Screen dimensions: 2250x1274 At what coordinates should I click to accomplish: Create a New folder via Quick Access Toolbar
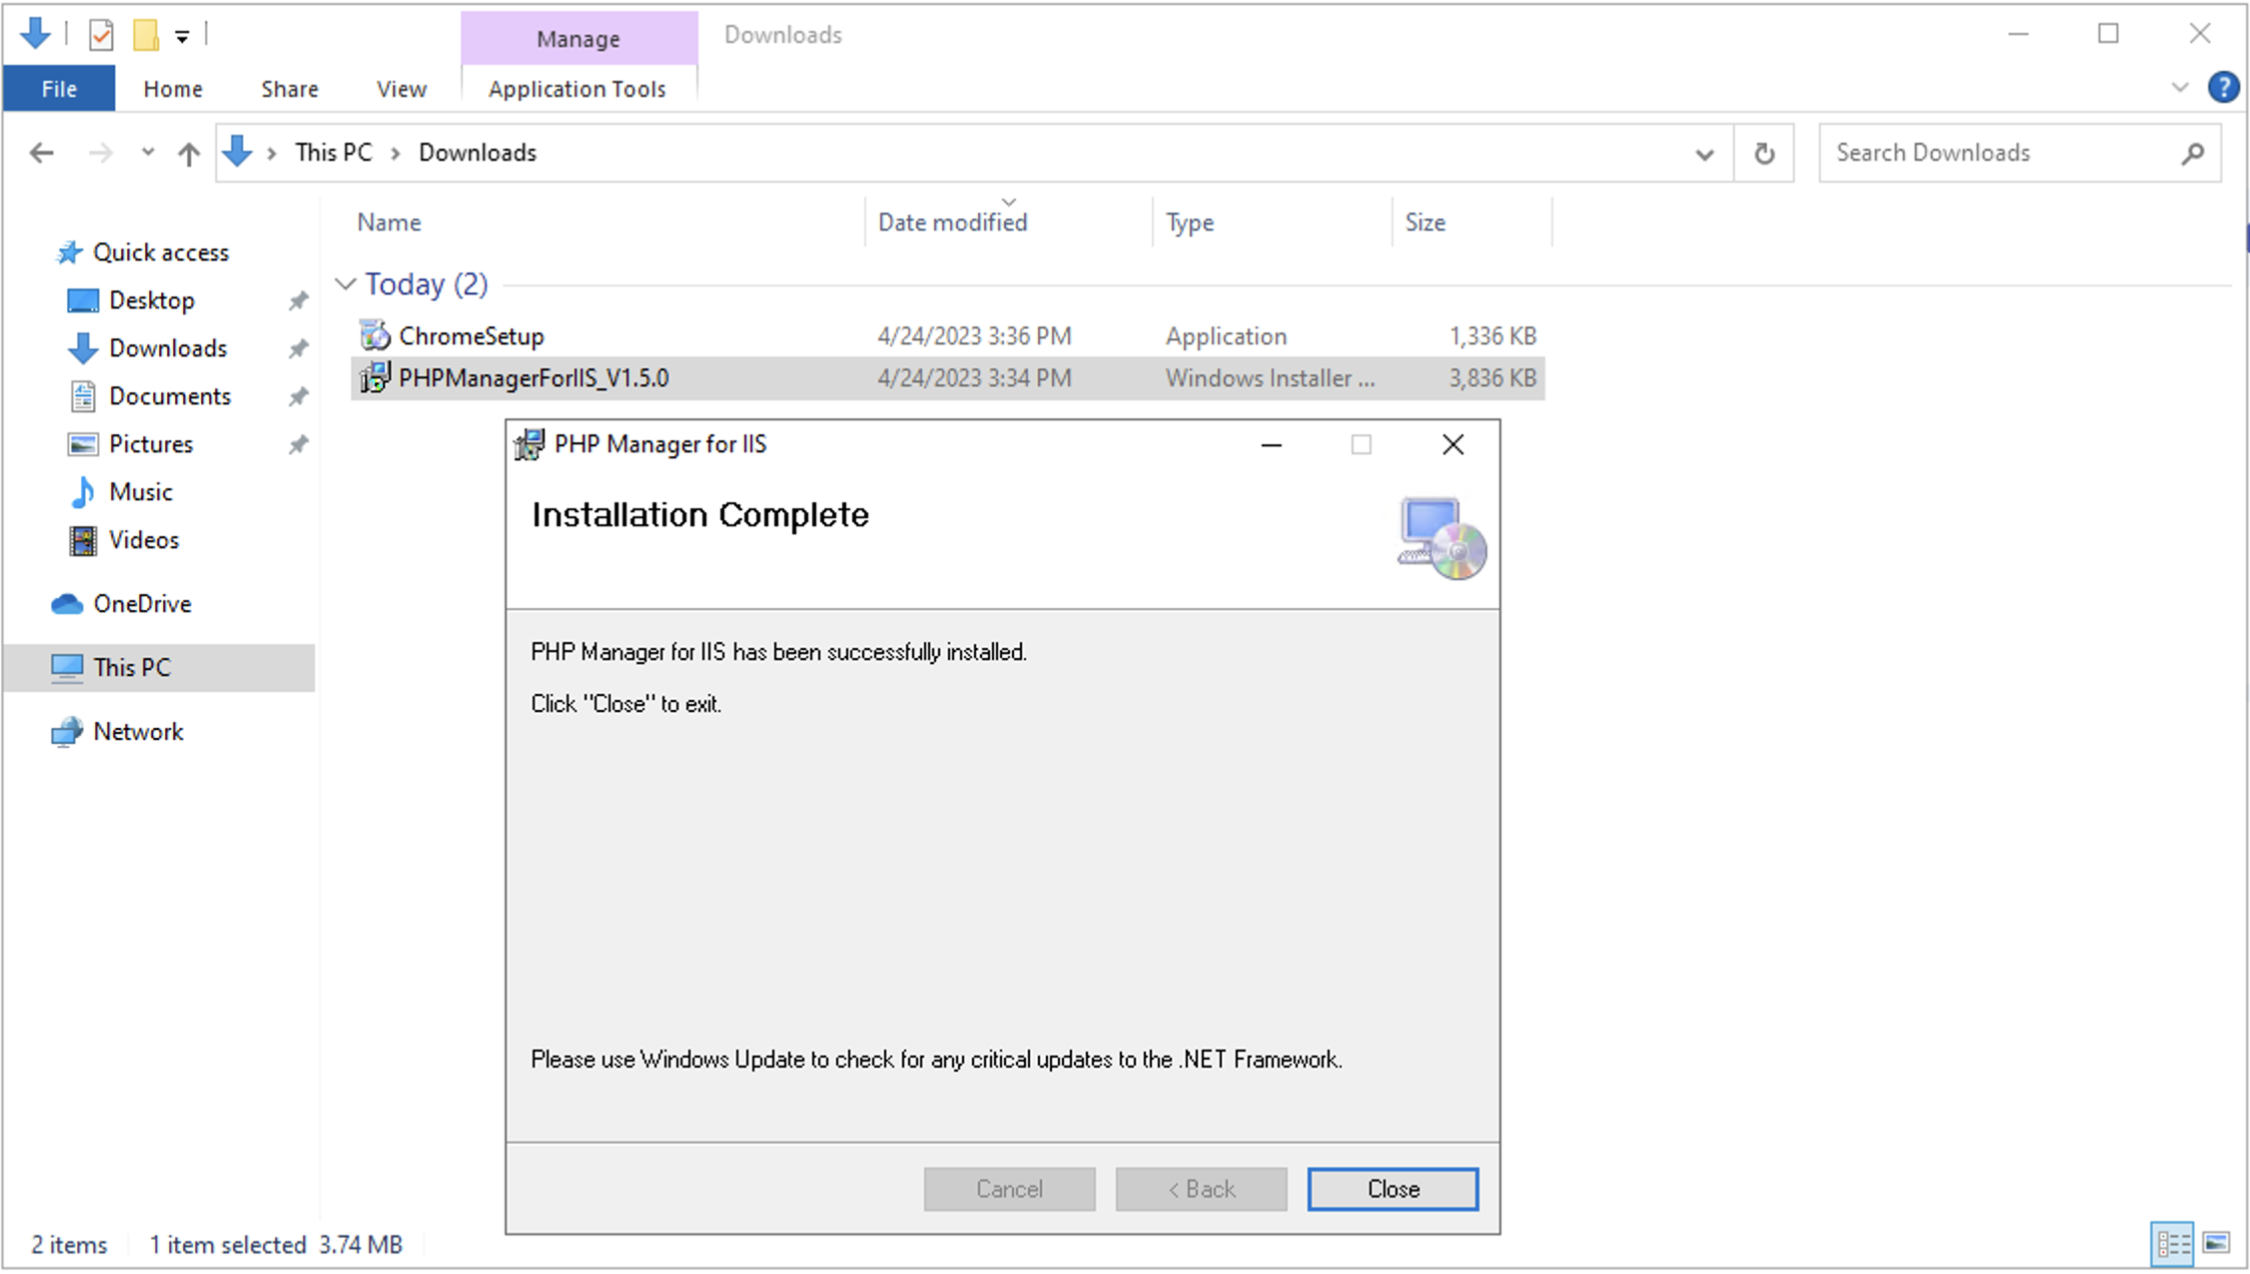(x=145, y=33)
